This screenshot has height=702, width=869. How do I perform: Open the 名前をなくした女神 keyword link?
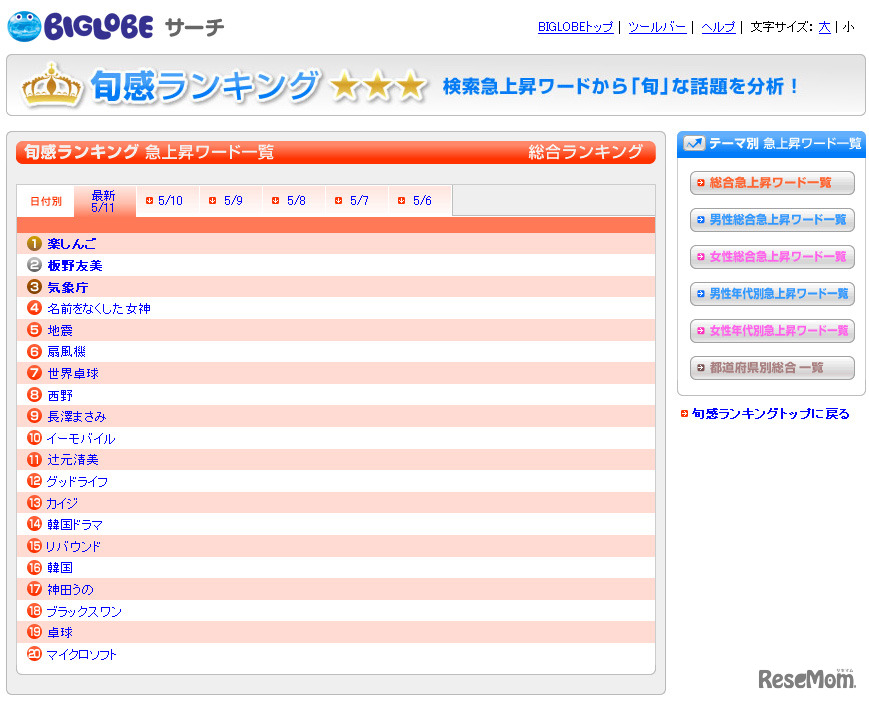(x=99, y=309)
